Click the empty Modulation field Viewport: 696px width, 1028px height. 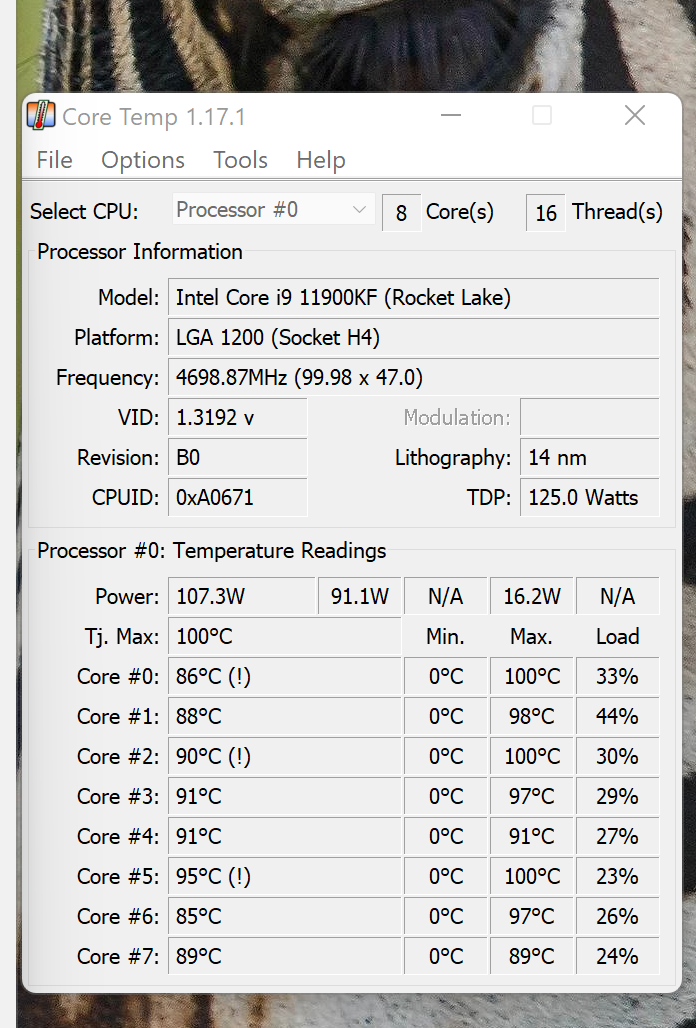coord(589,418)
